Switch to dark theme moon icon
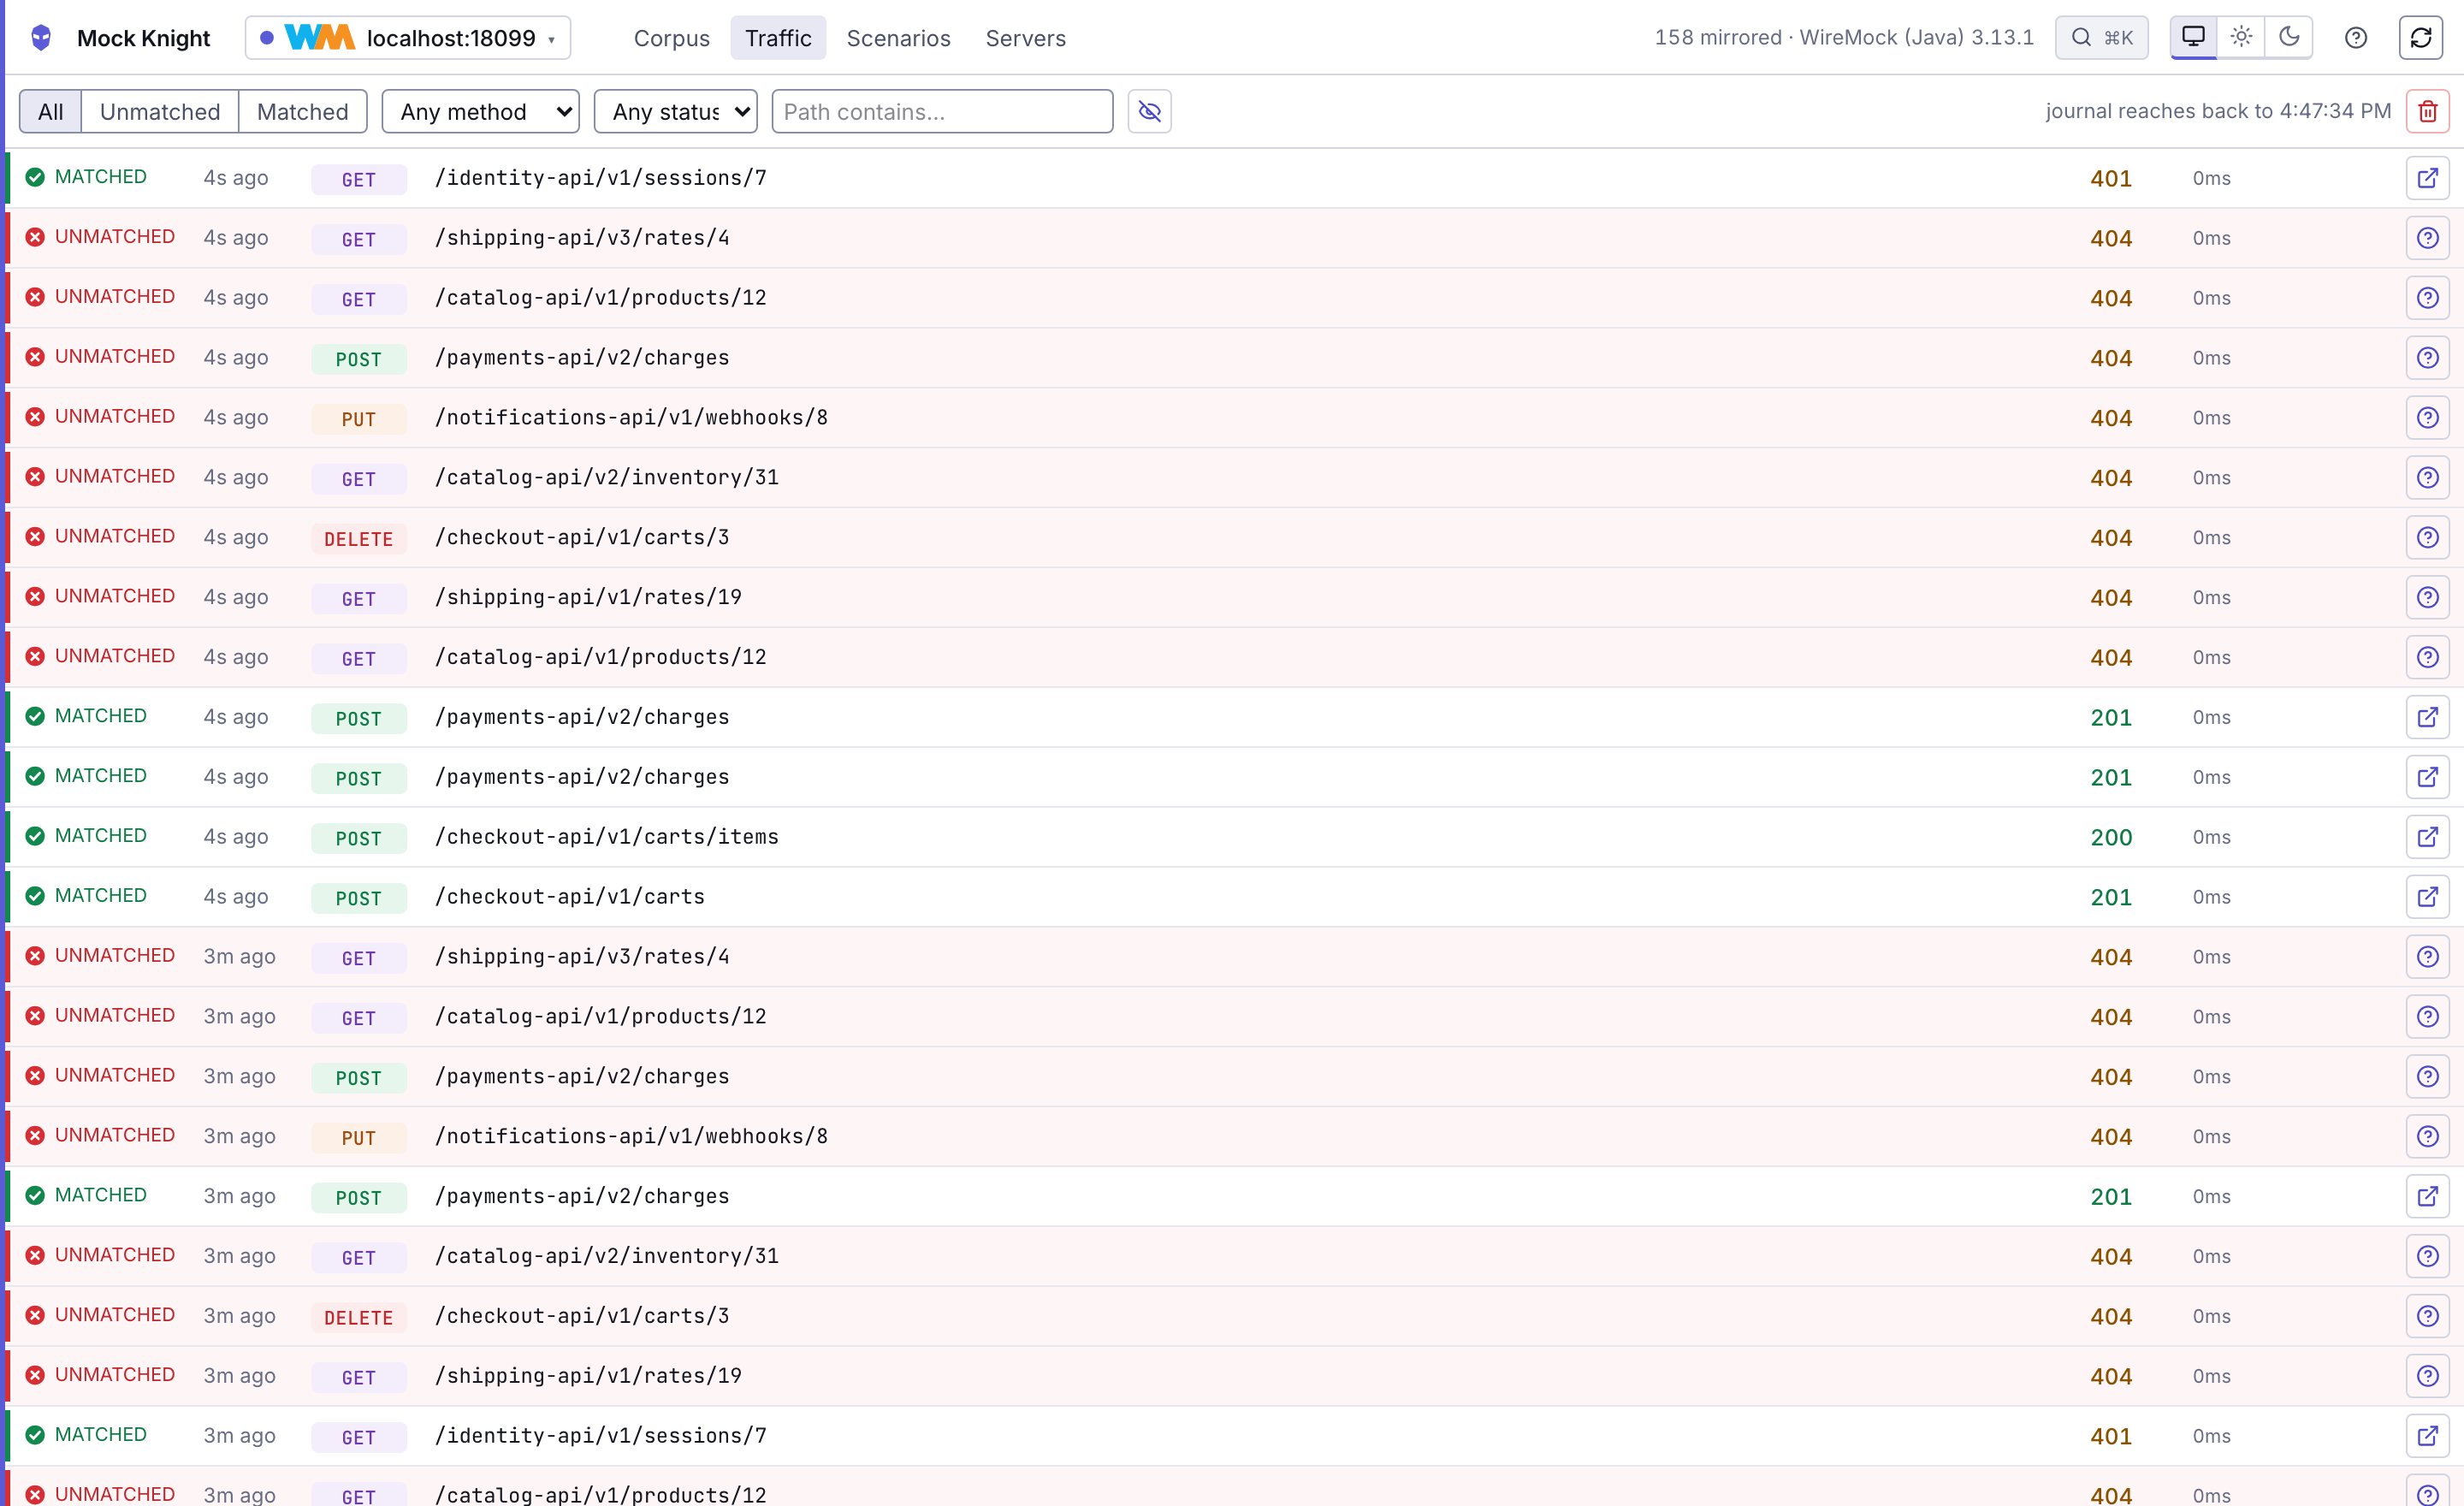This screenshot has width=2464, height=1506. [x=2289, y=38]
